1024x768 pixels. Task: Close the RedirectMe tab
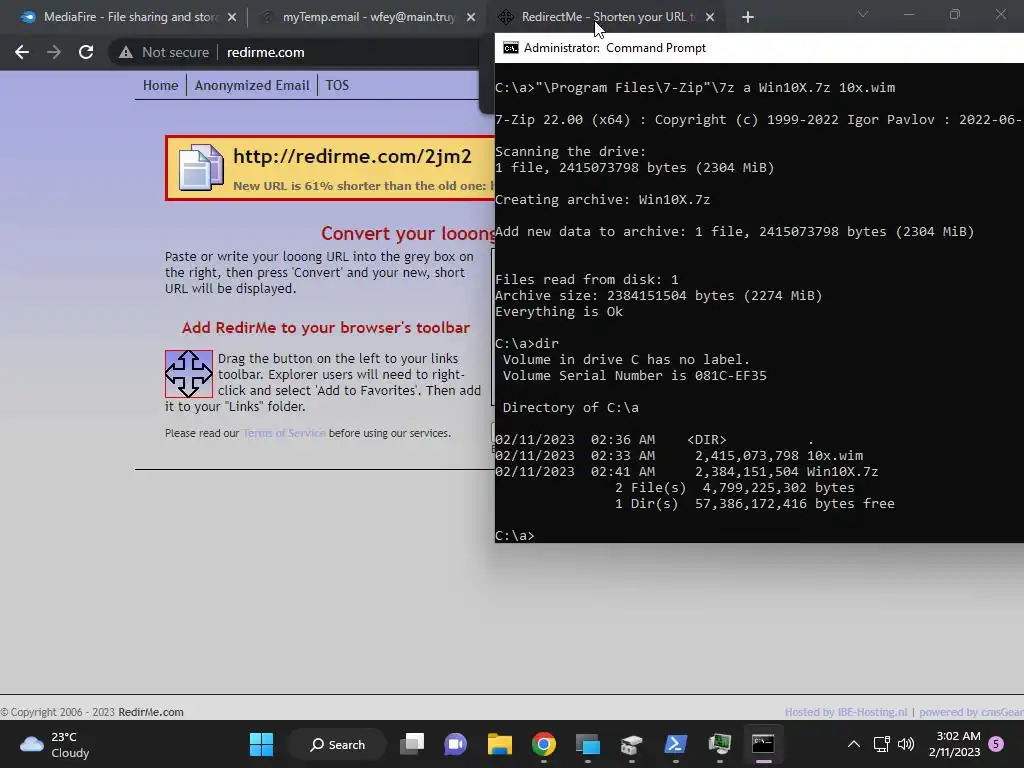(710, 17)
